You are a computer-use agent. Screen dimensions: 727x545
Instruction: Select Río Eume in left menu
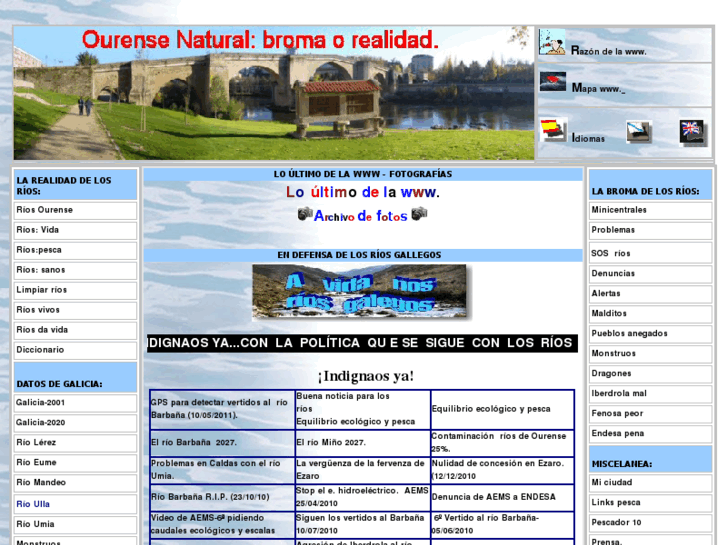pos(75,462)
